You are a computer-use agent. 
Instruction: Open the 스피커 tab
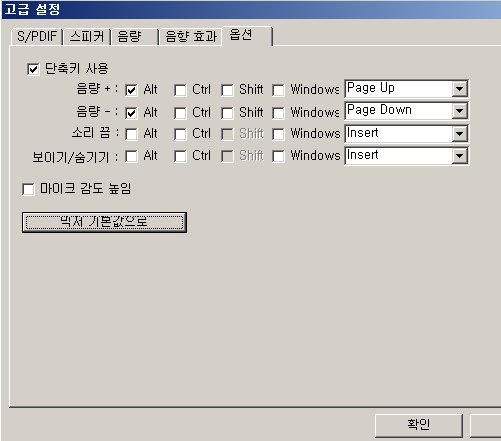[87, 36]
